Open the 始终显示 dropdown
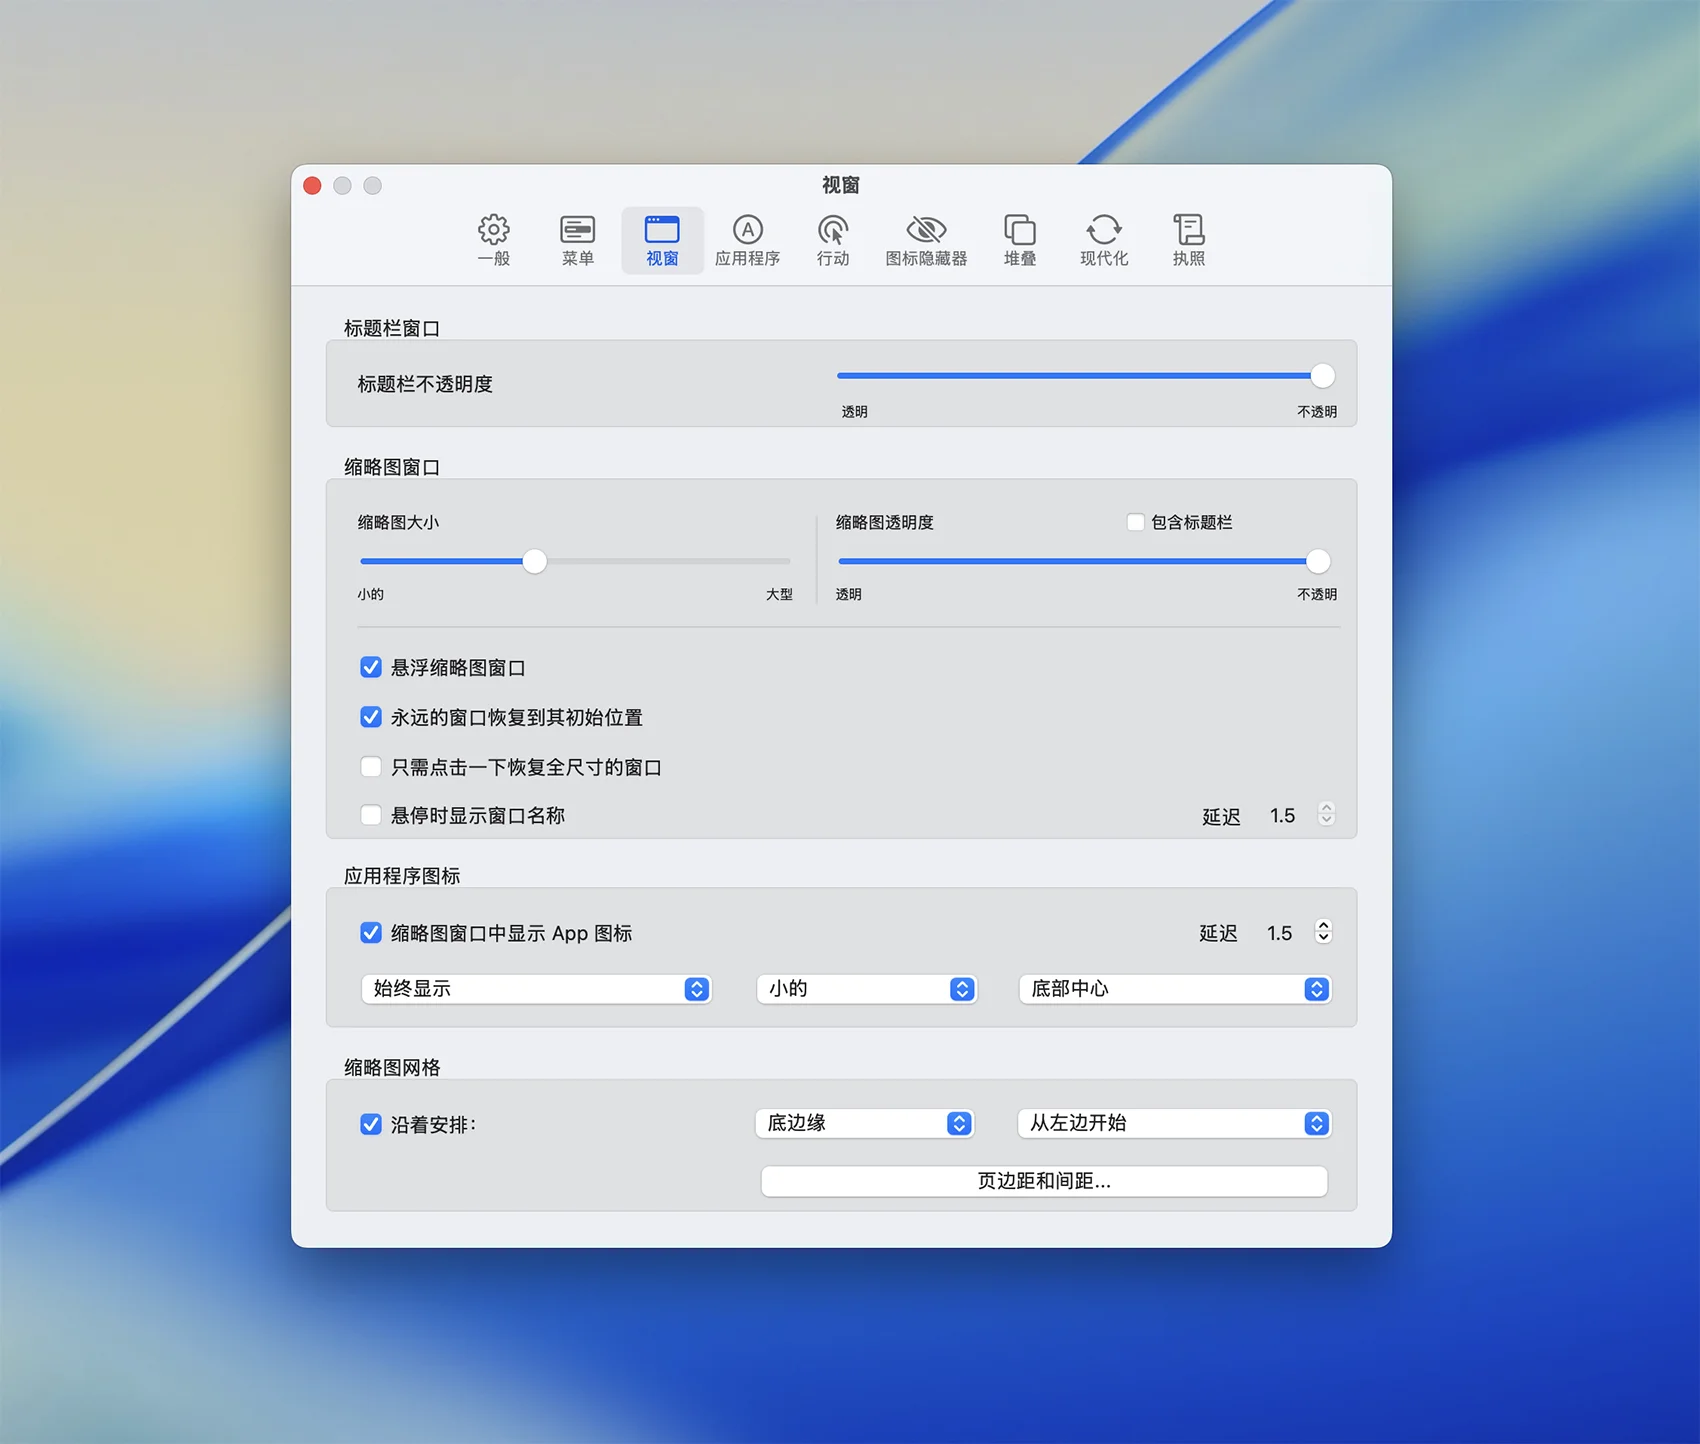Viewport: 1700px width, 1444px height. click(x=536, y=989)
